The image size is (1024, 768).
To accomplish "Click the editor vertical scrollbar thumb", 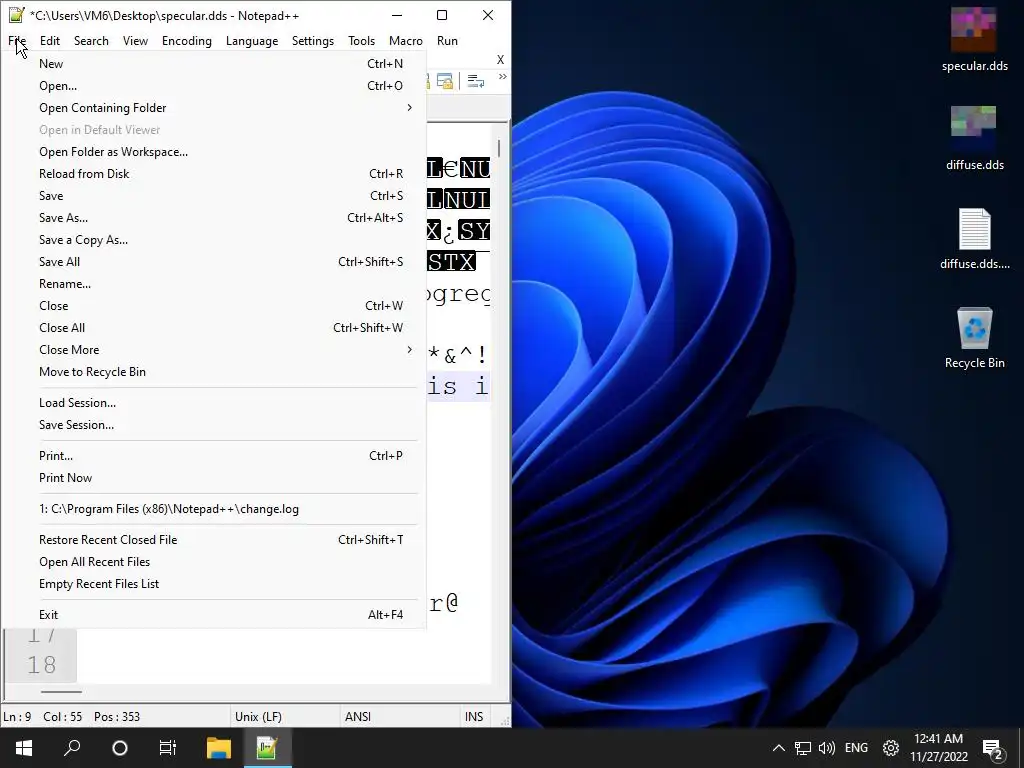I will pyautogui.click(x=499, y=148).
